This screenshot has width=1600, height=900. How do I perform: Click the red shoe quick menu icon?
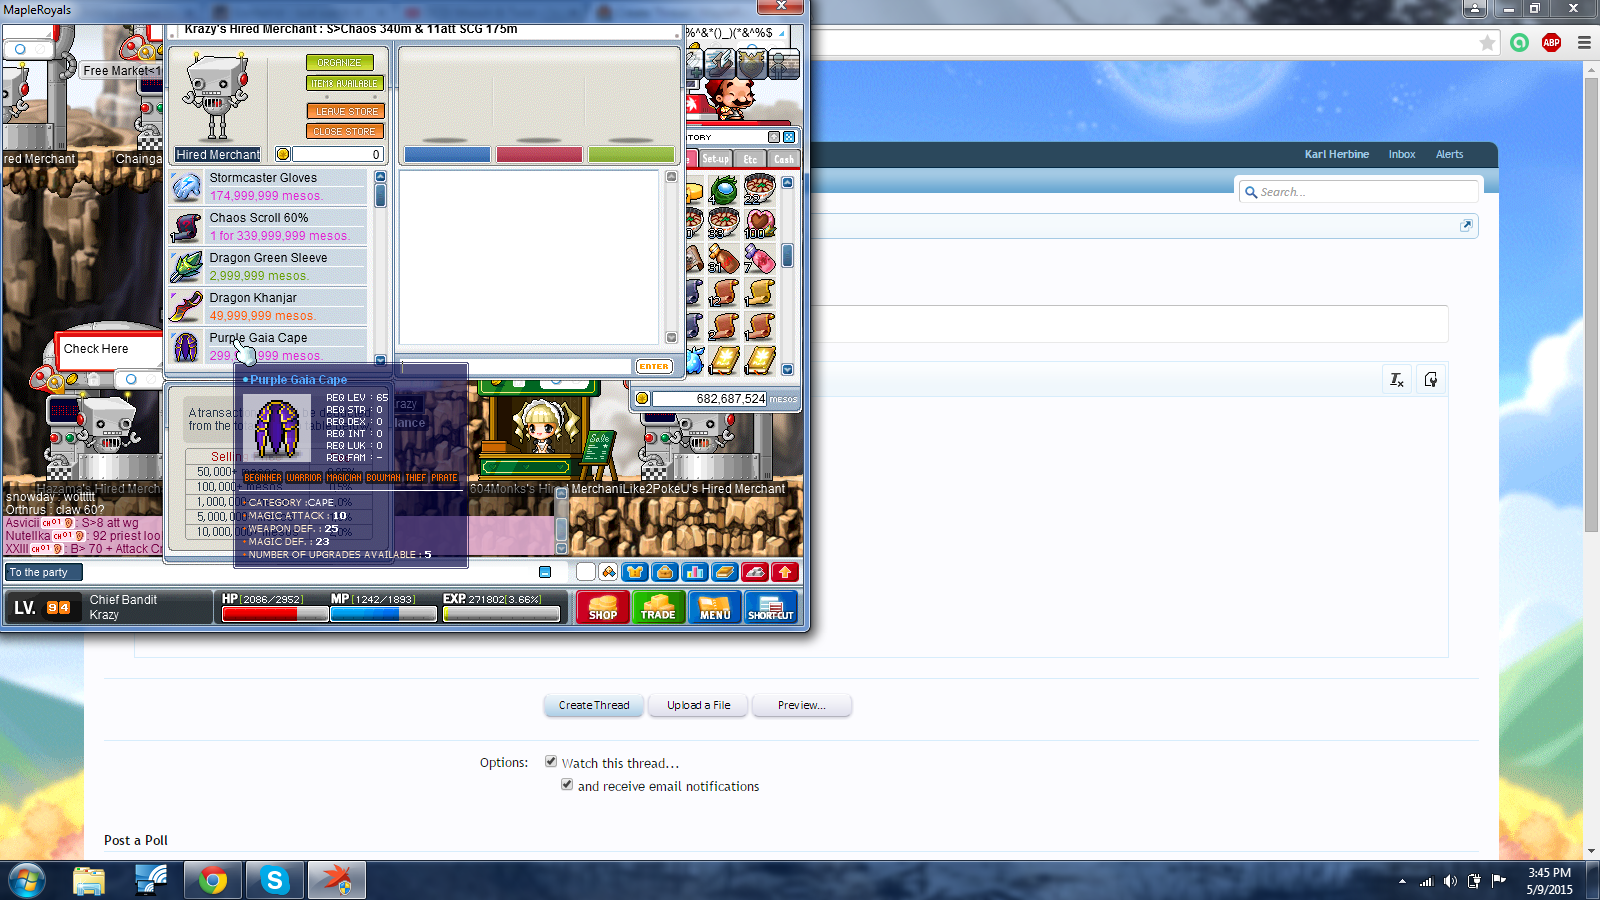[x=755, y=572]
